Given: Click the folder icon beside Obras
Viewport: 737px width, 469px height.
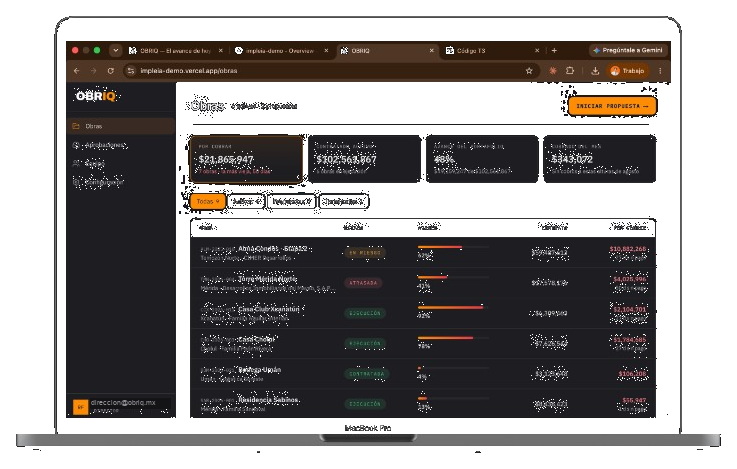Looking at the screenshot, I should pos(76,126).
